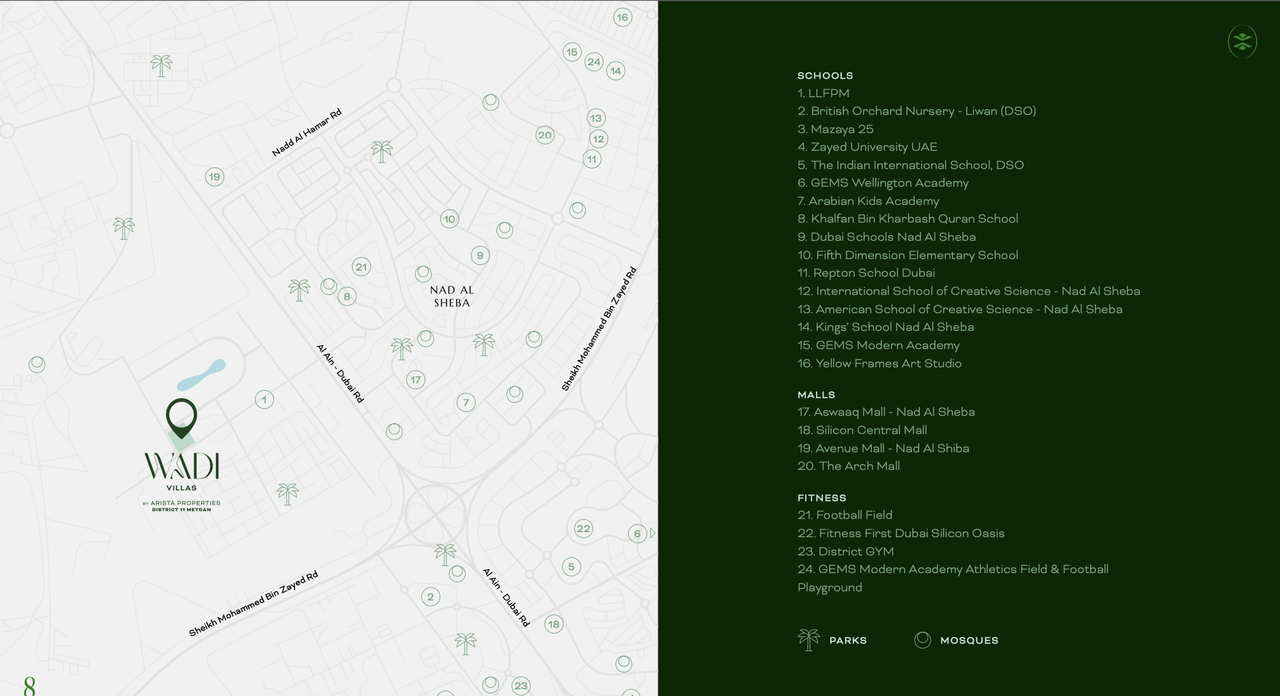Tap map marker number 20
Viewport: 1280px width, 696px height.
(x=544, y=135)
